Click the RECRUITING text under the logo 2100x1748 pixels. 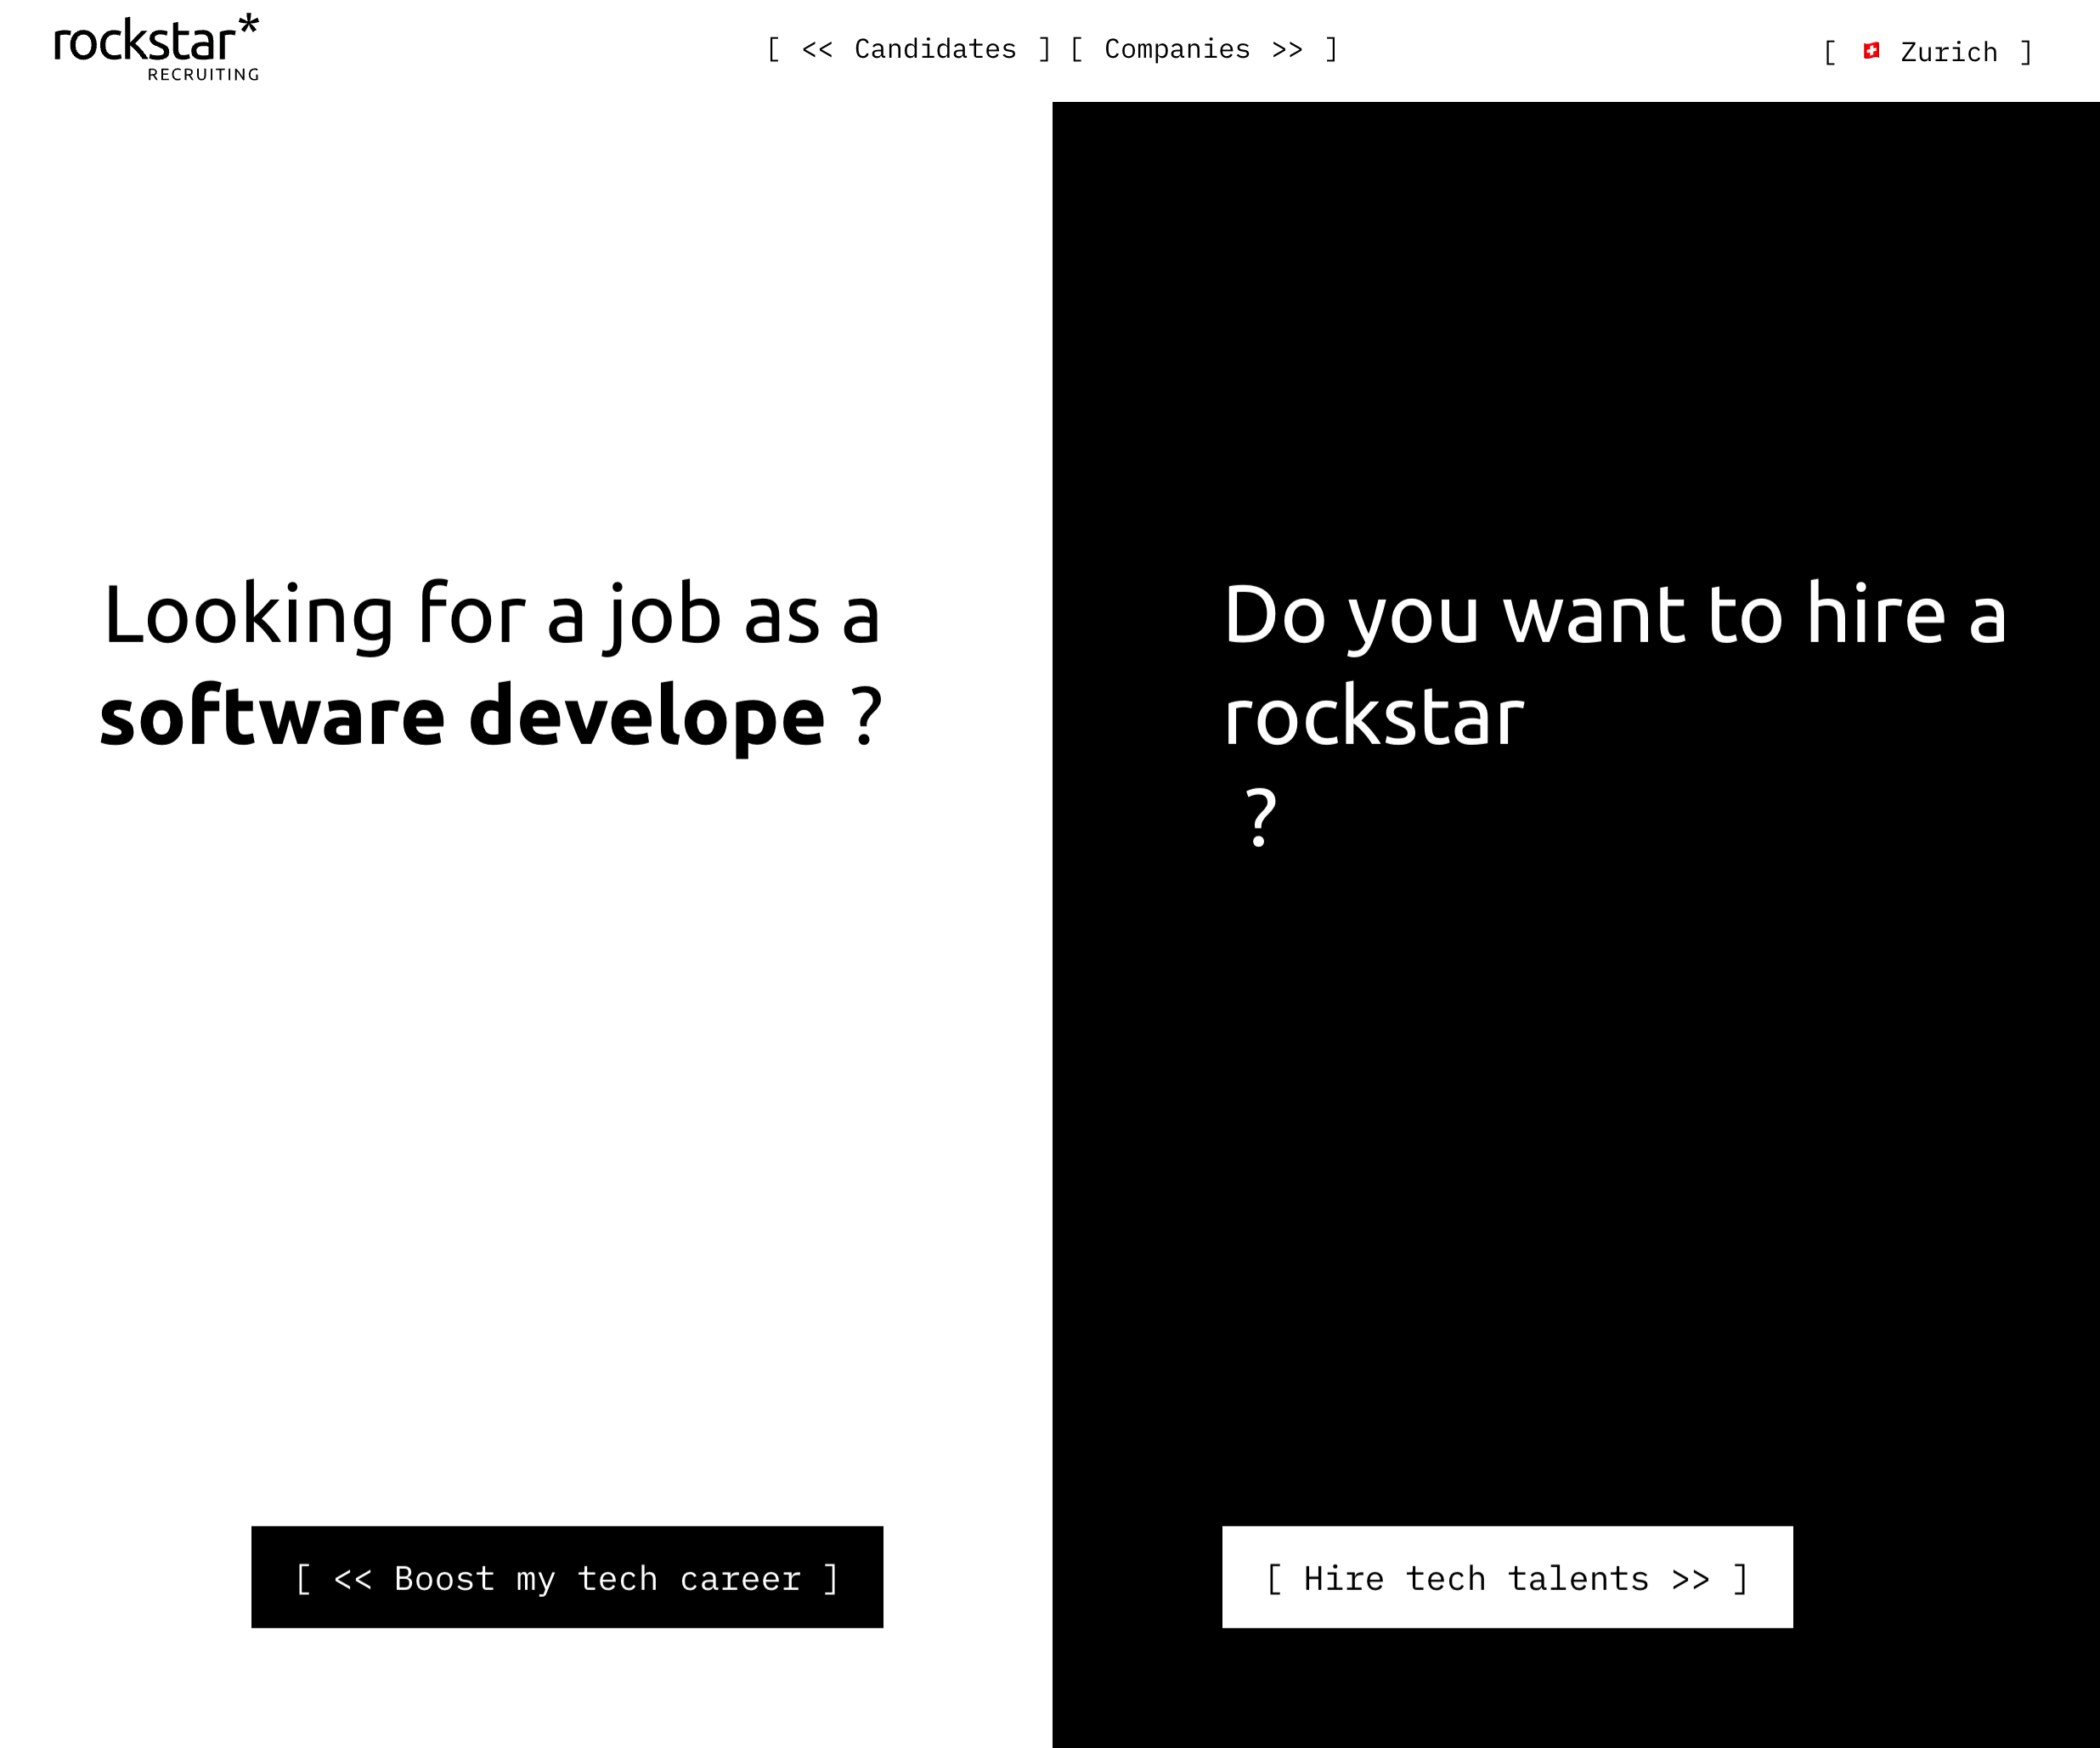click(x=203, y=75)
